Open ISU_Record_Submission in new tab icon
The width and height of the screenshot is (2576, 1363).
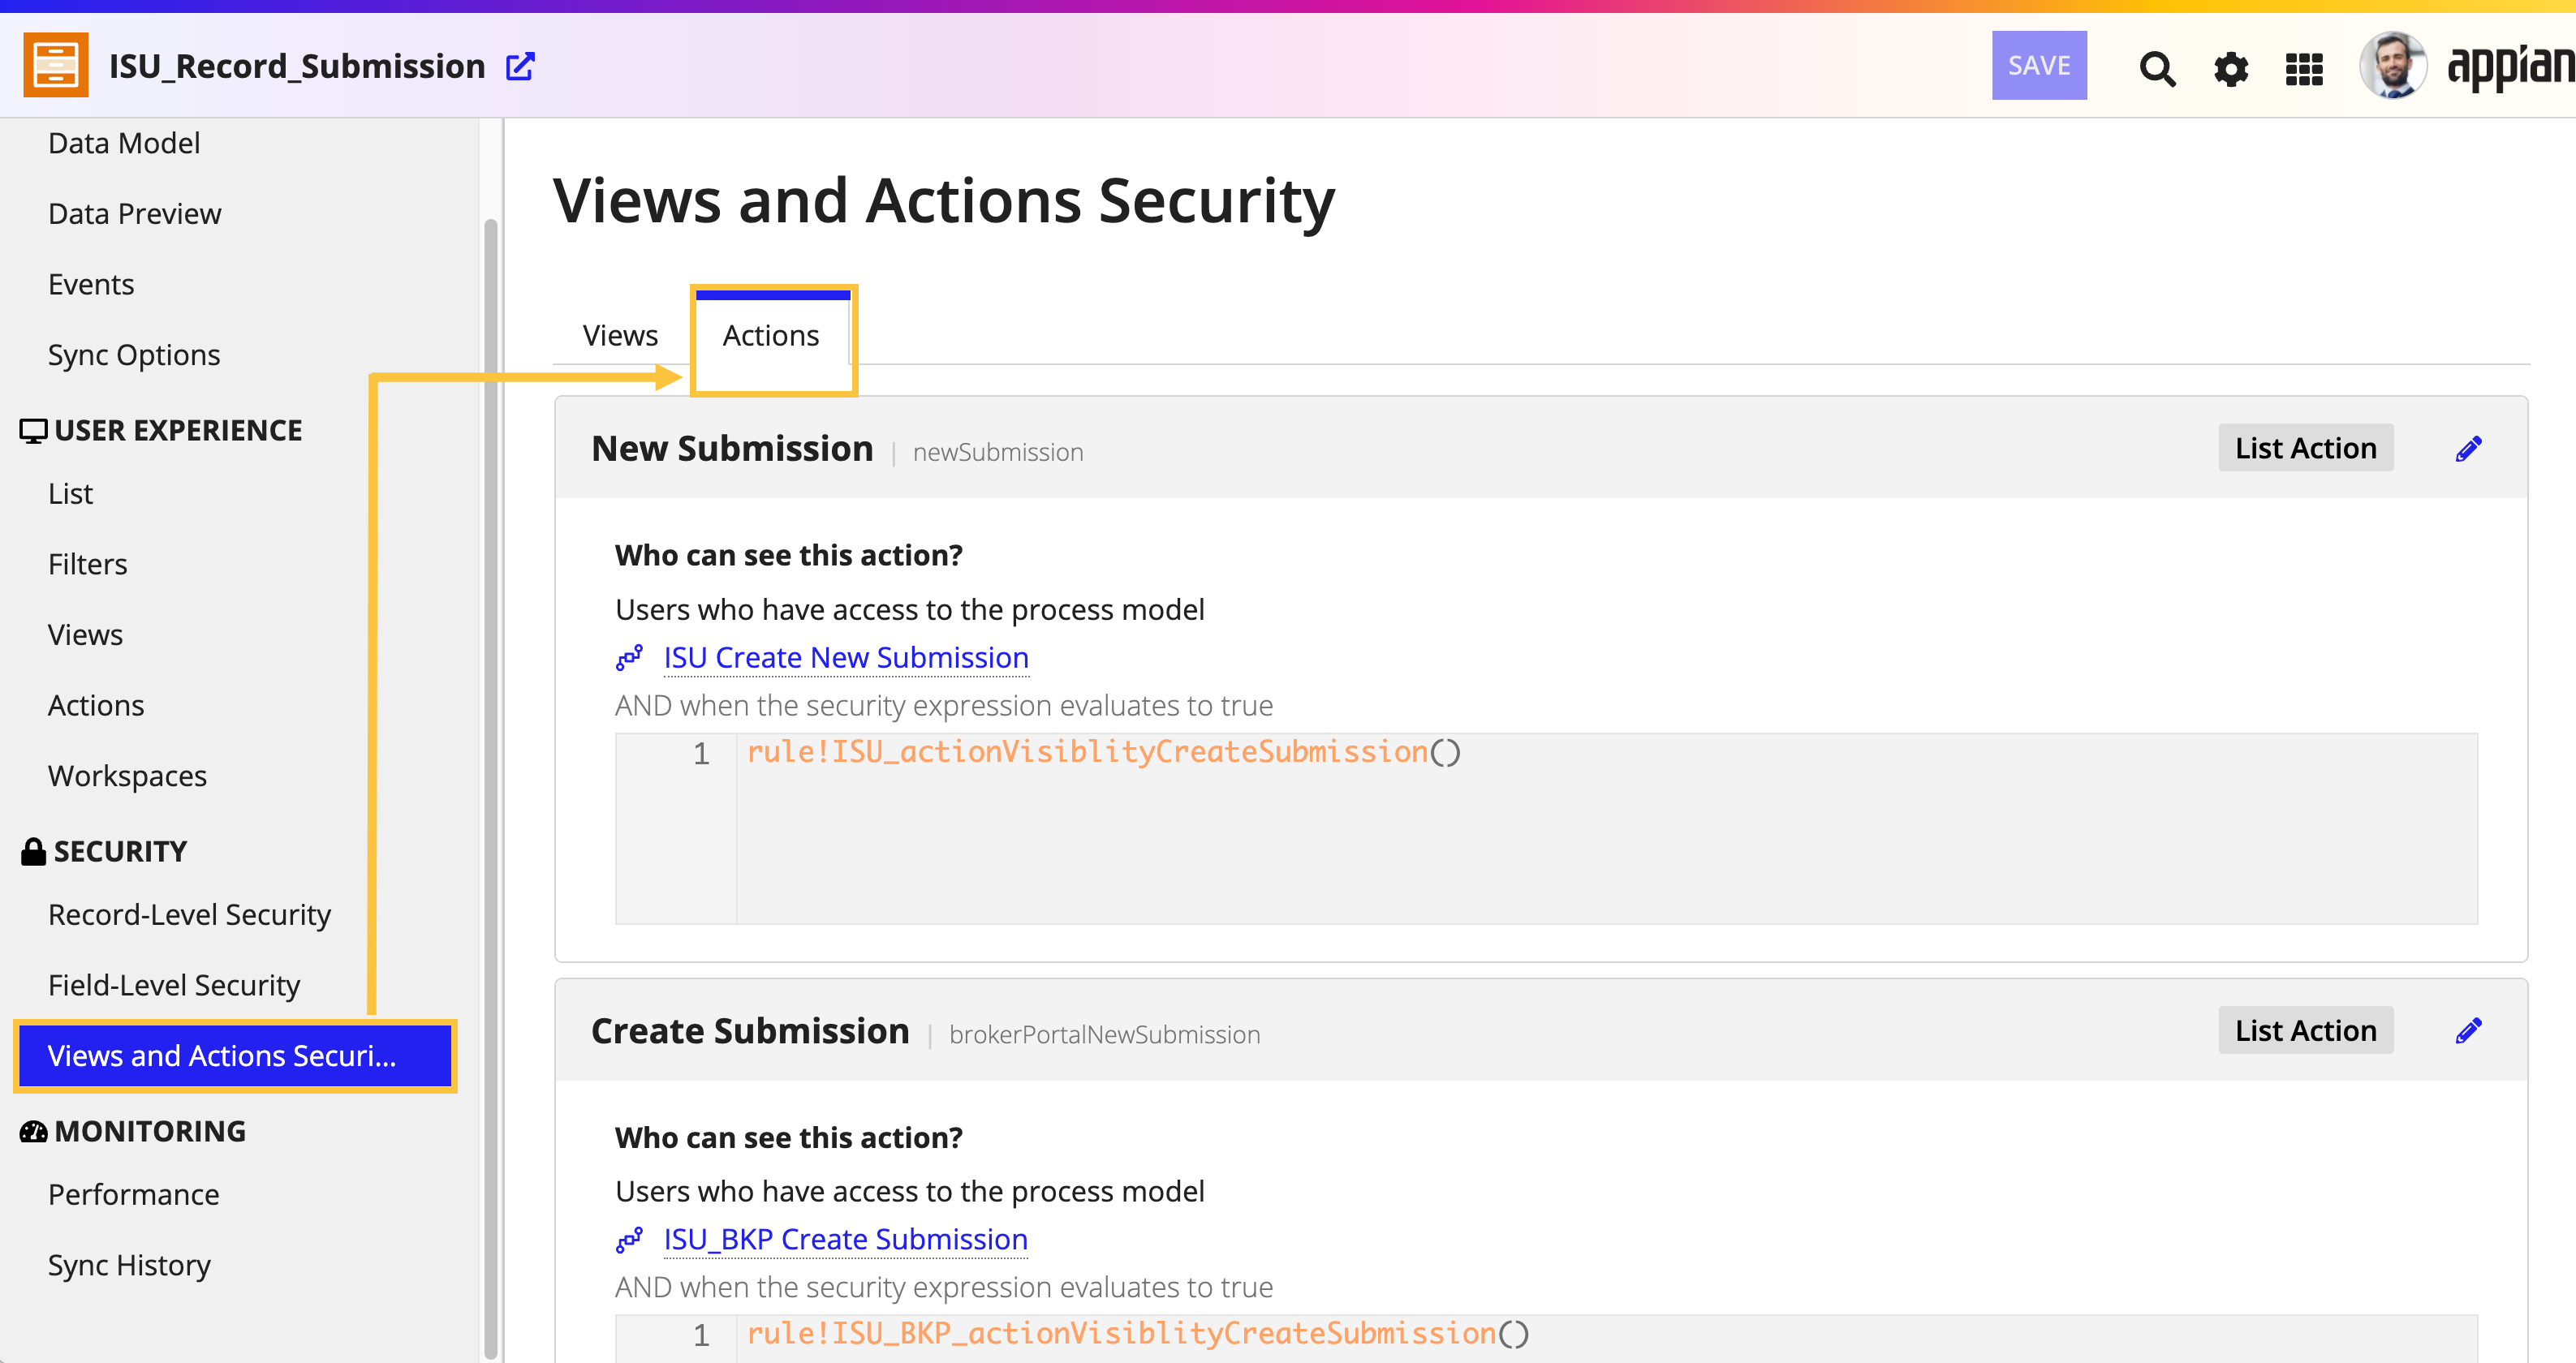(x=520, y=66)
